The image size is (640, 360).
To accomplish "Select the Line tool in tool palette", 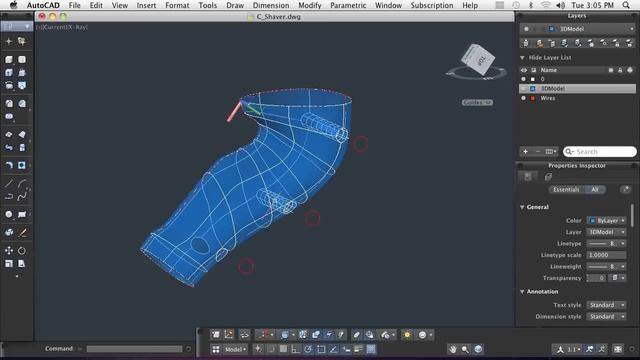I will coord(9,183).
